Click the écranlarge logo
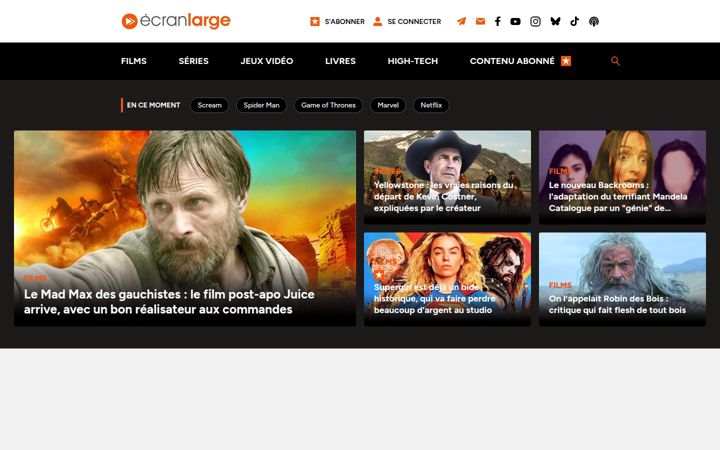Screen dimensions: 720x450 pos(176,21)
